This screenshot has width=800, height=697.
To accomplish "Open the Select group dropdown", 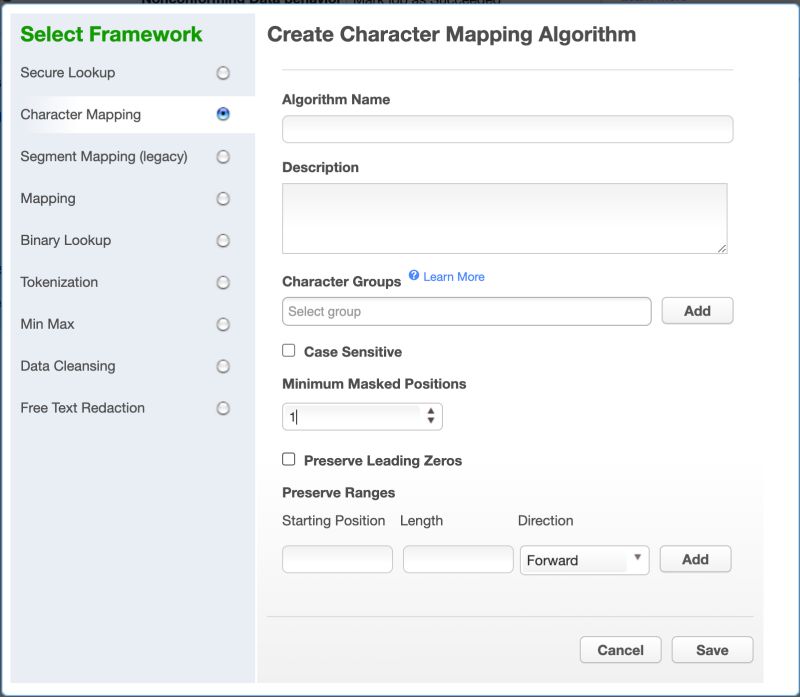I will point(466,311).
